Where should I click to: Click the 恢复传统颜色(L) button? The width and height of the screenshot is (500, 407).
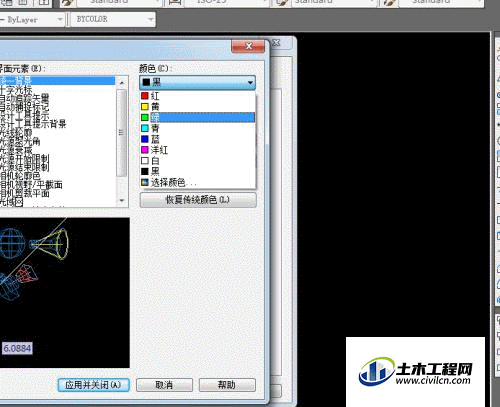198,200
